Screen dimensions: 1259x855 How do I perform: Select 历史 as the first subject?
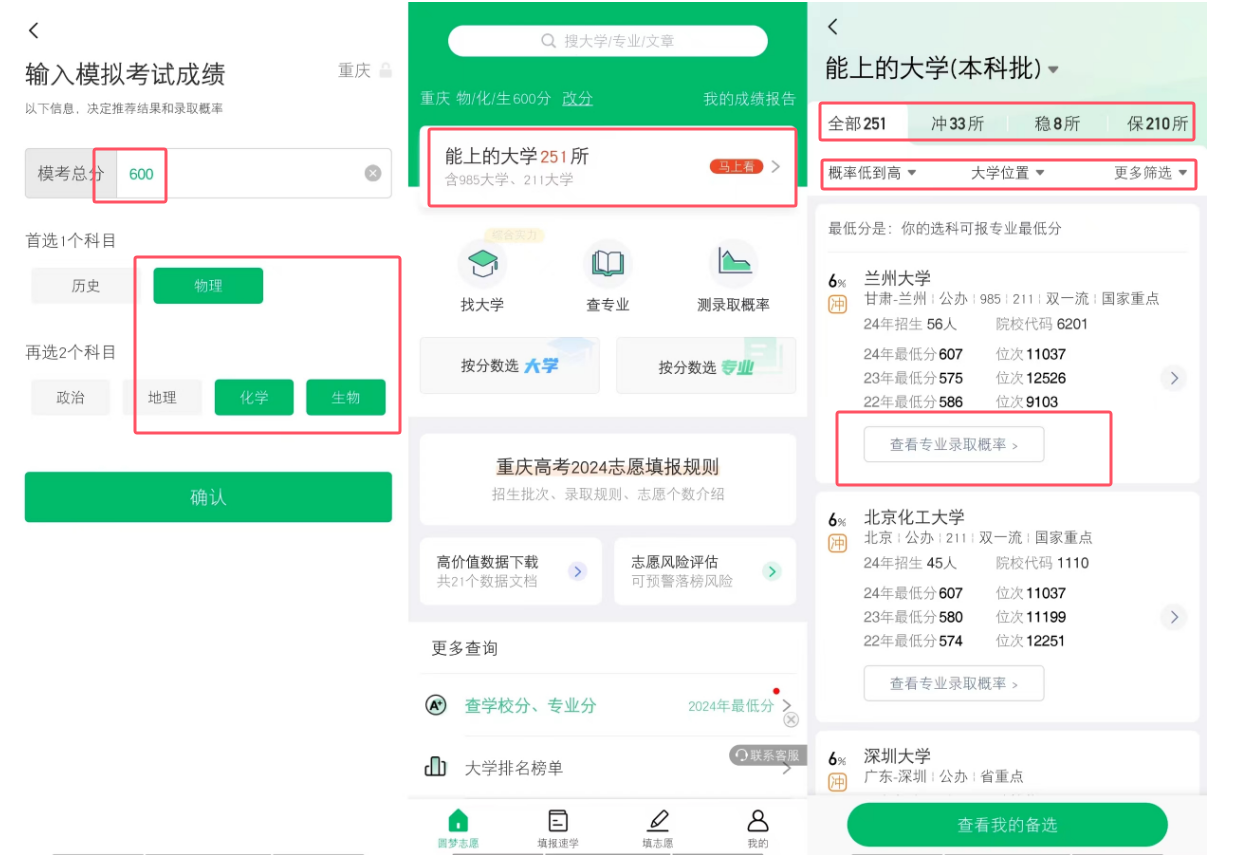point(86,286)
